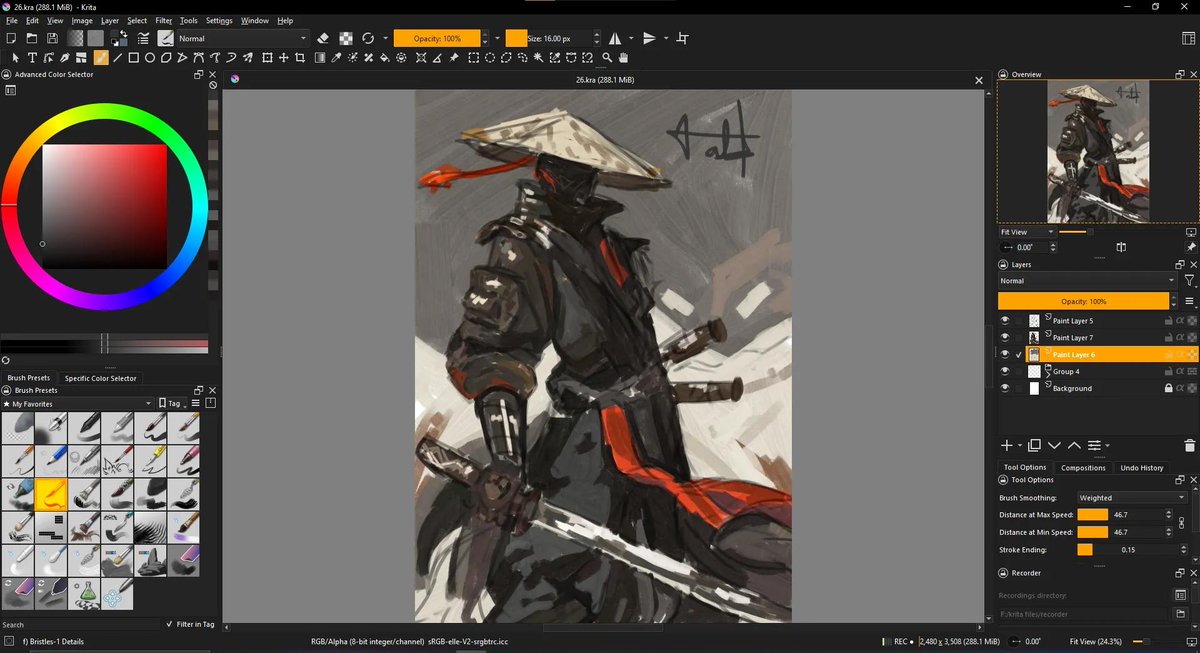The image size is (1200, 653).
Task: Open My Favorites brush tag dropdown
Action: point(77,404)
